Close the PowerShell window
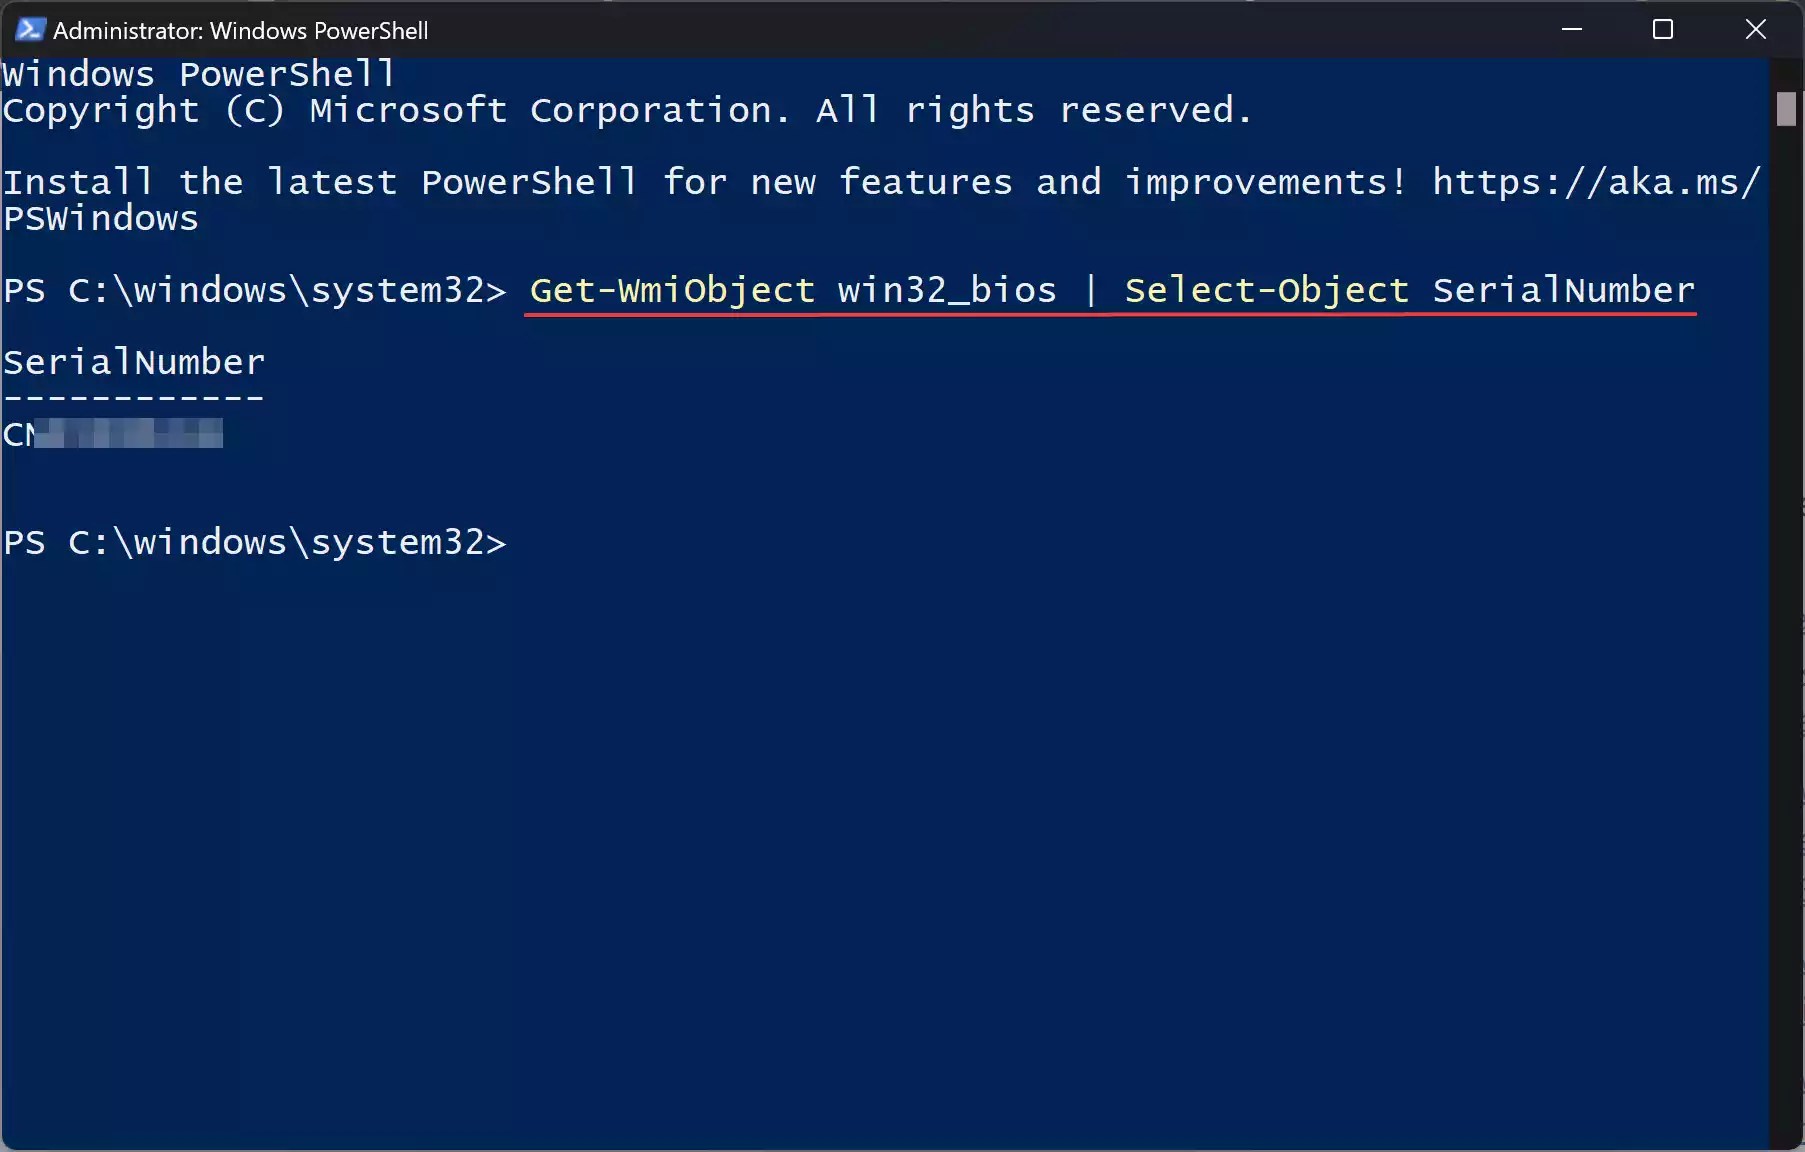 (x=1756, y=29)
